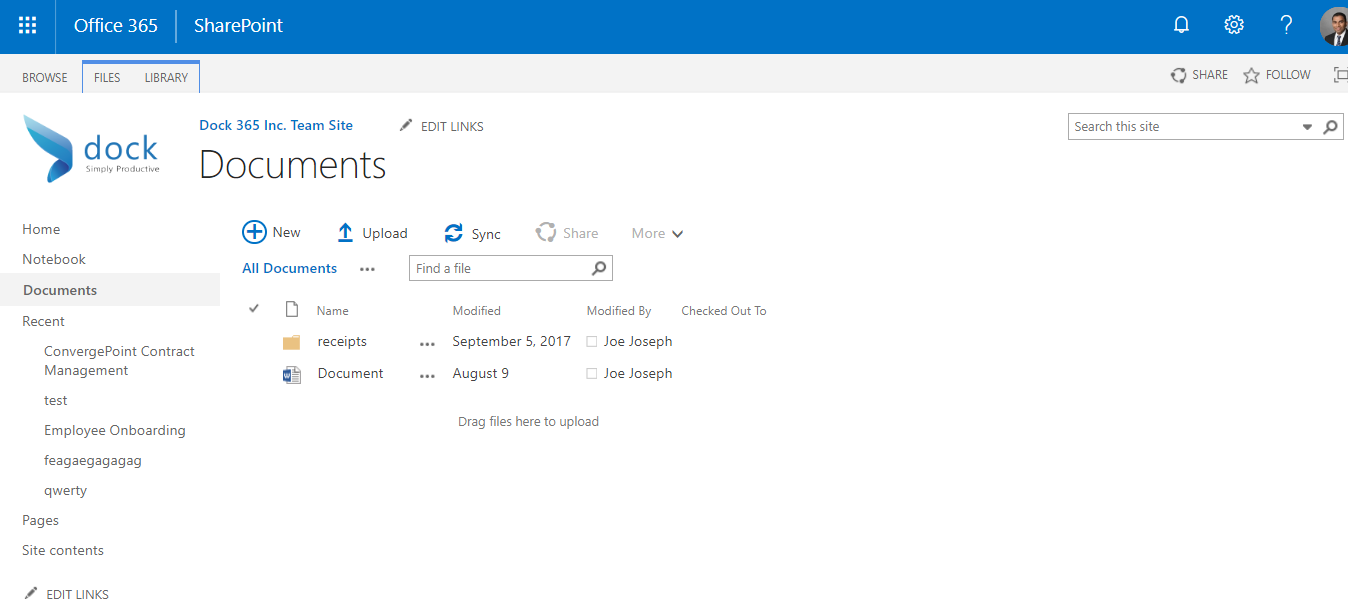Viewport: 1348px width, 604px height.
Task: Switch to the BROWSE ribbon tab
Action: point(45,77)
